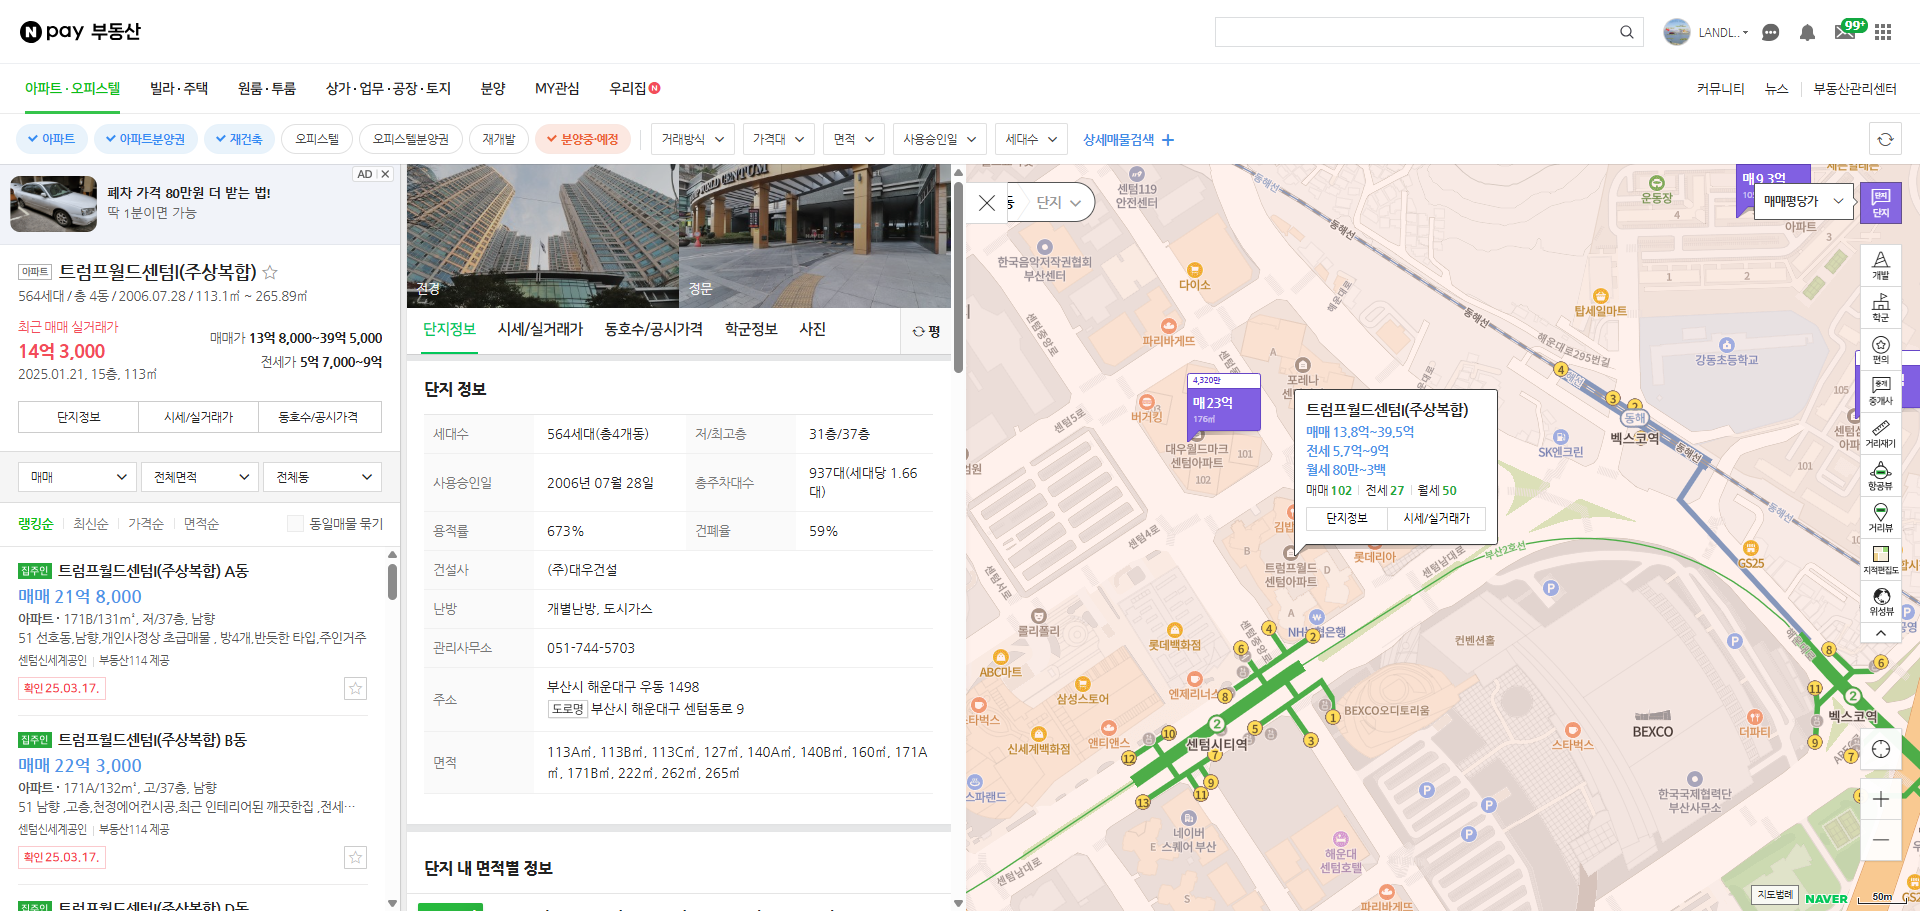Open the 전체면적 select

point(200,477)
